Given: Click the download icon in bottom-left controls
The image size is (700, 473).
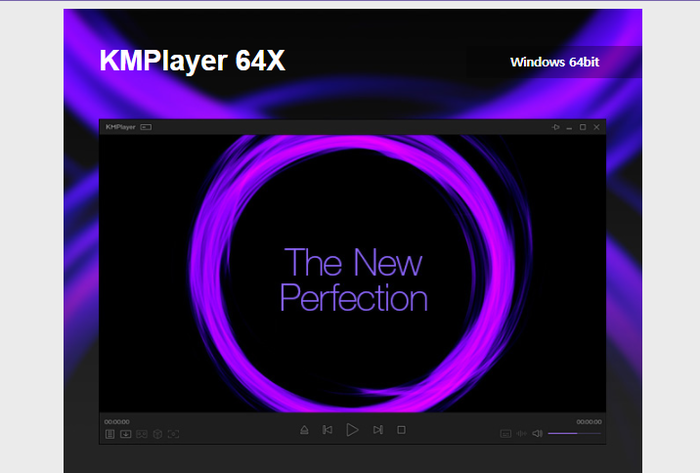Looking at the screenshot, I should click(x=126, y=434).
